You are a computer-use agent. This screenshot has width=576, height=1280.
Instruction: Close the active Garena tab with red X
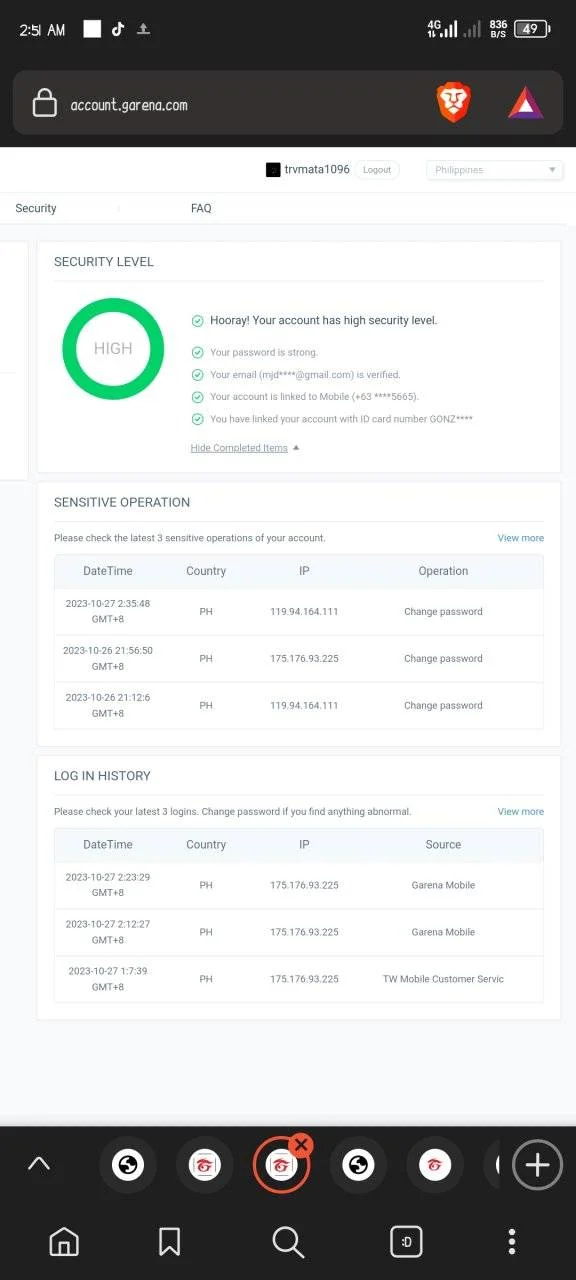301,1144
